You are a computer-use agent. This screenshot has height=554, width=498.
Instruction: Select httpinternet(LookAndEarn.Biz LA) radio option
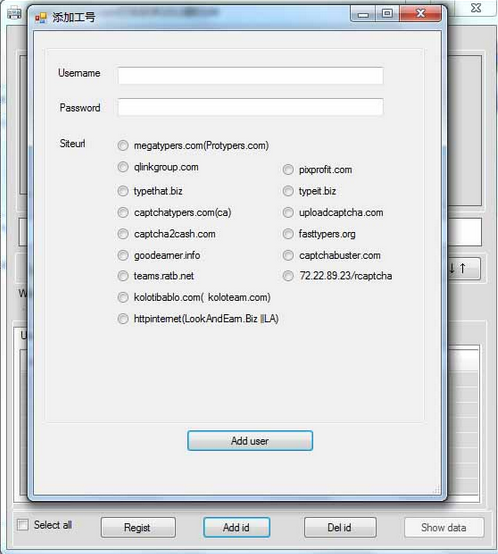coord(123,319)
